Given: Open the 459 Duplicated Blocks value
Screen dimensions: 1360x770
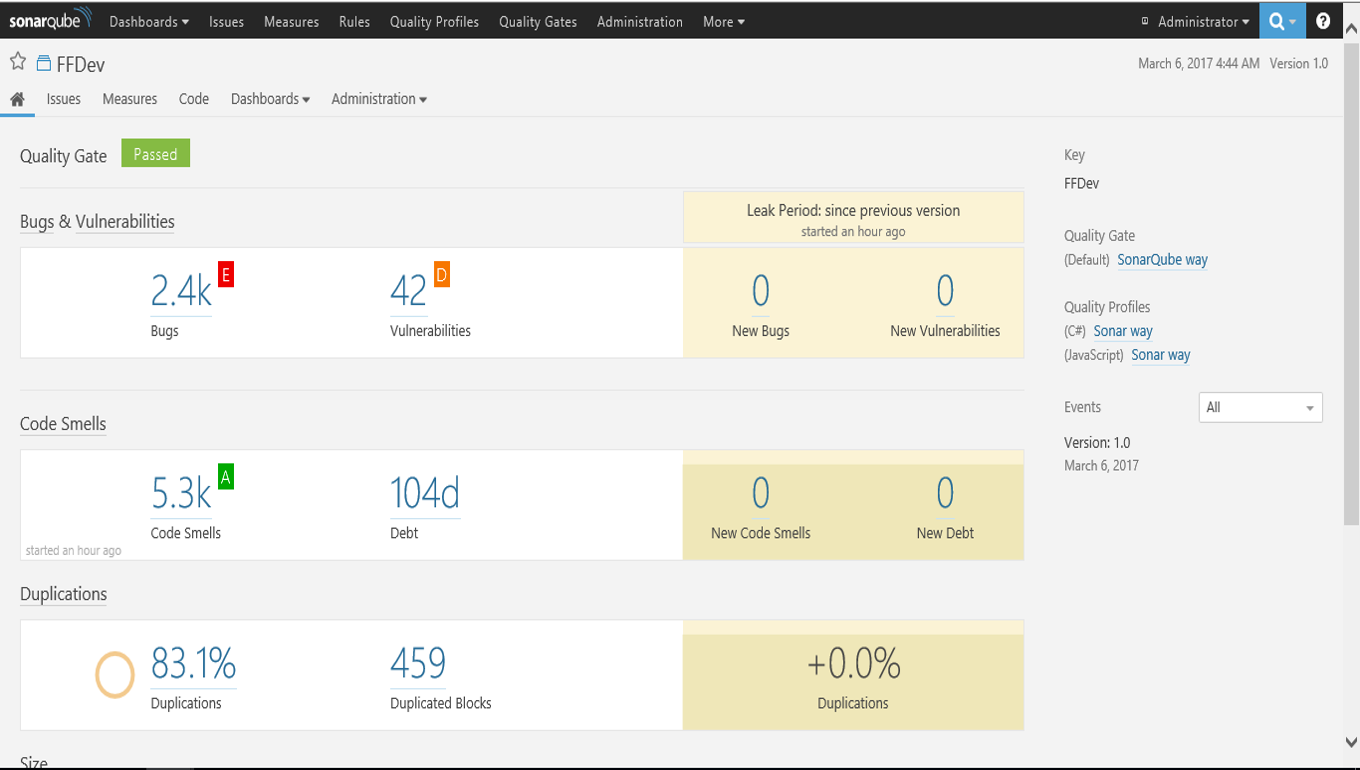Looking at the screenshot, I should [418, 663].
